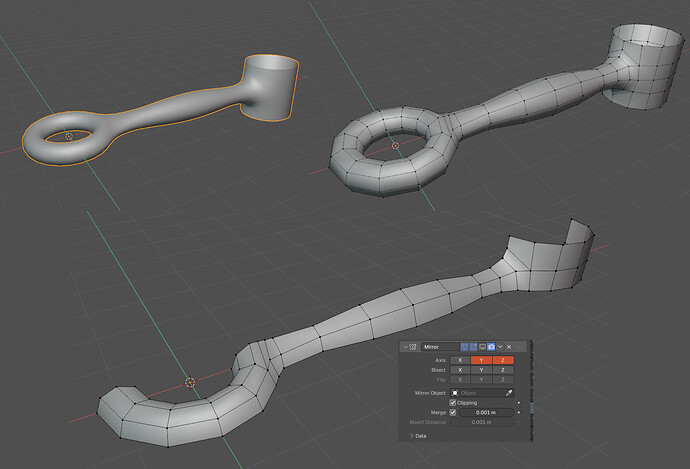The height and width of the screenshot is (469, 690).
Task: Remove the Mirror modifier with X
Action: [509, 347]
